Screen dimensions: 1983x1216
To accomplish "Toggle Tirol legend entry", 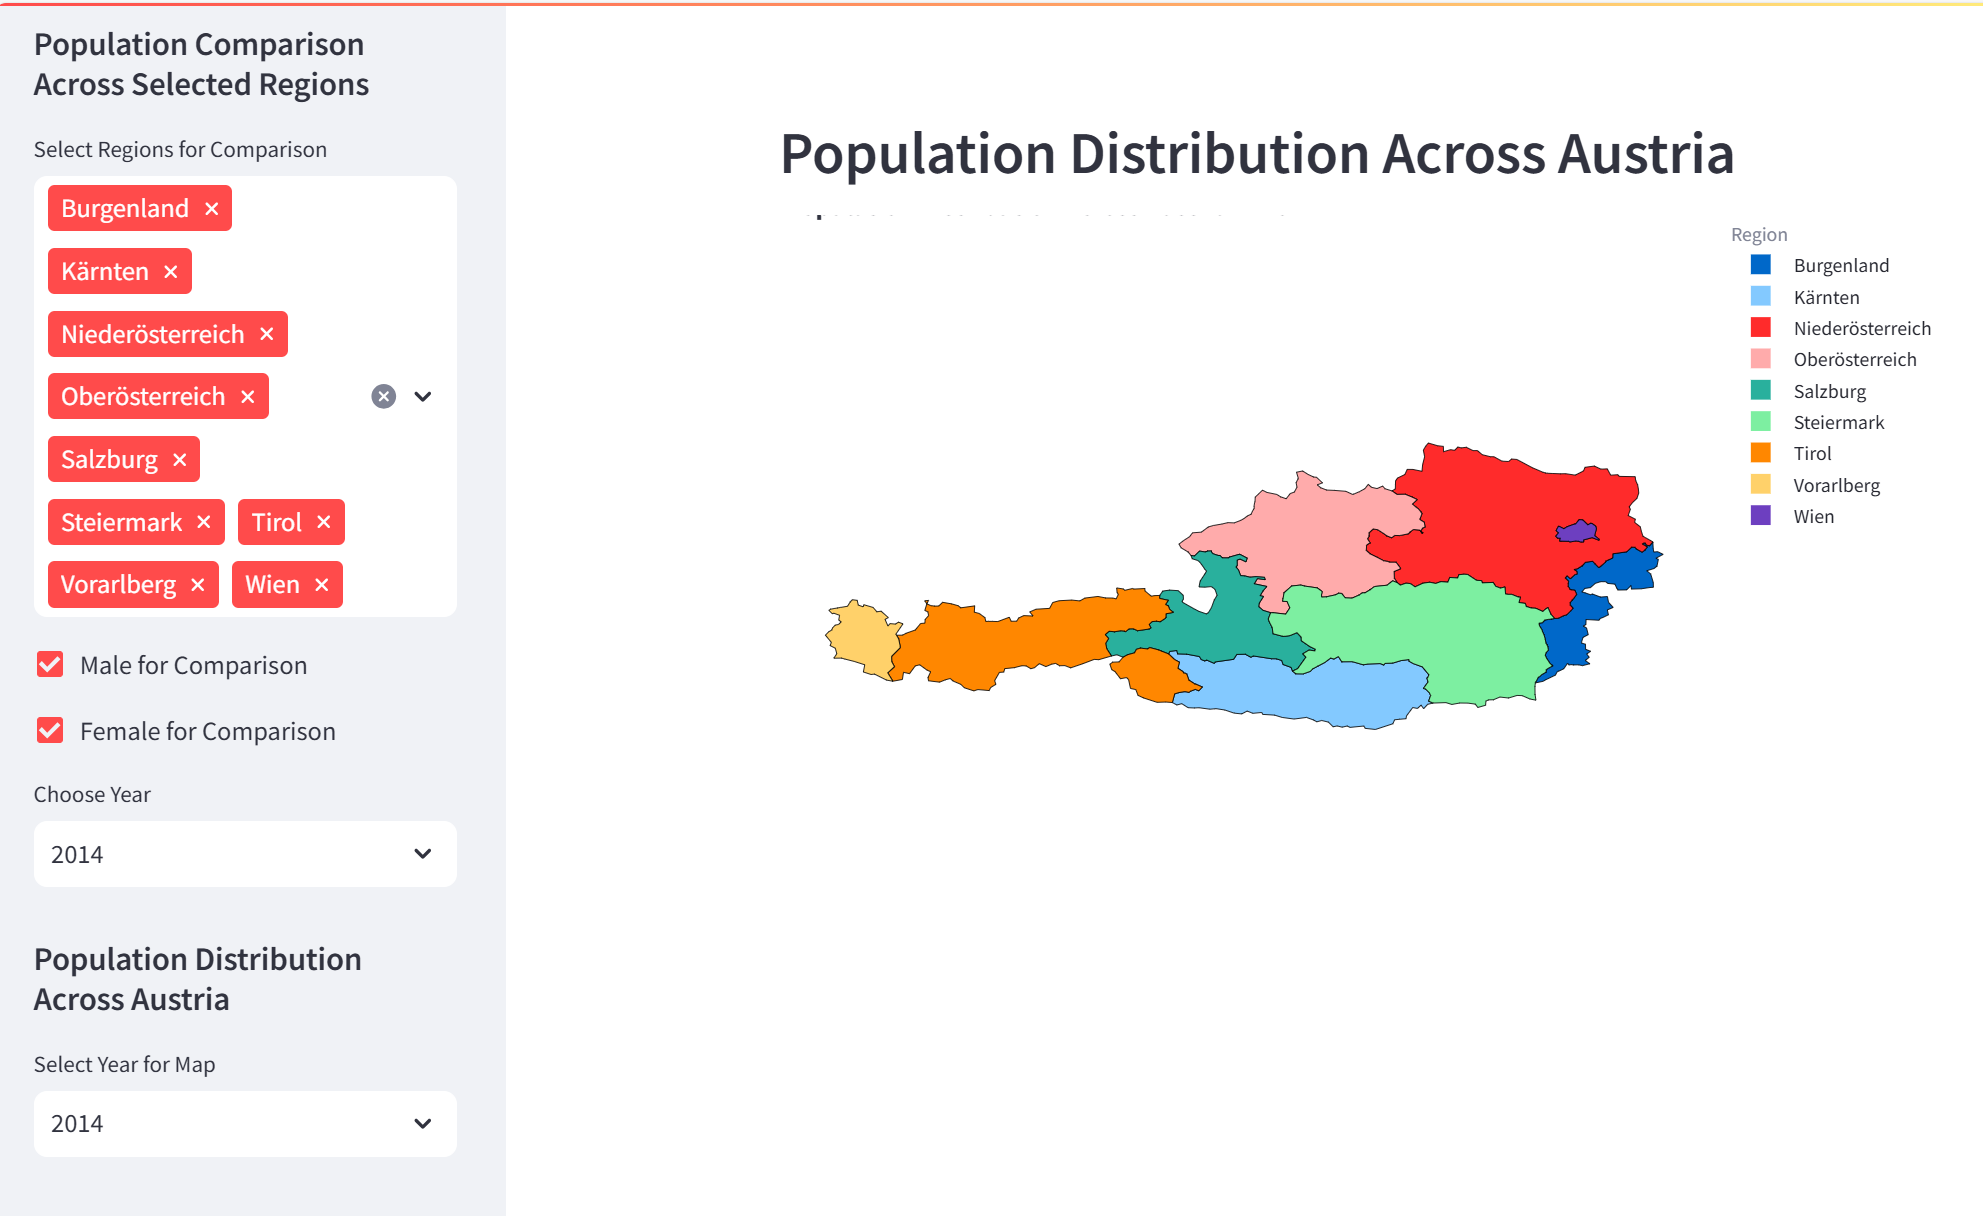I will pos(1791,453).
